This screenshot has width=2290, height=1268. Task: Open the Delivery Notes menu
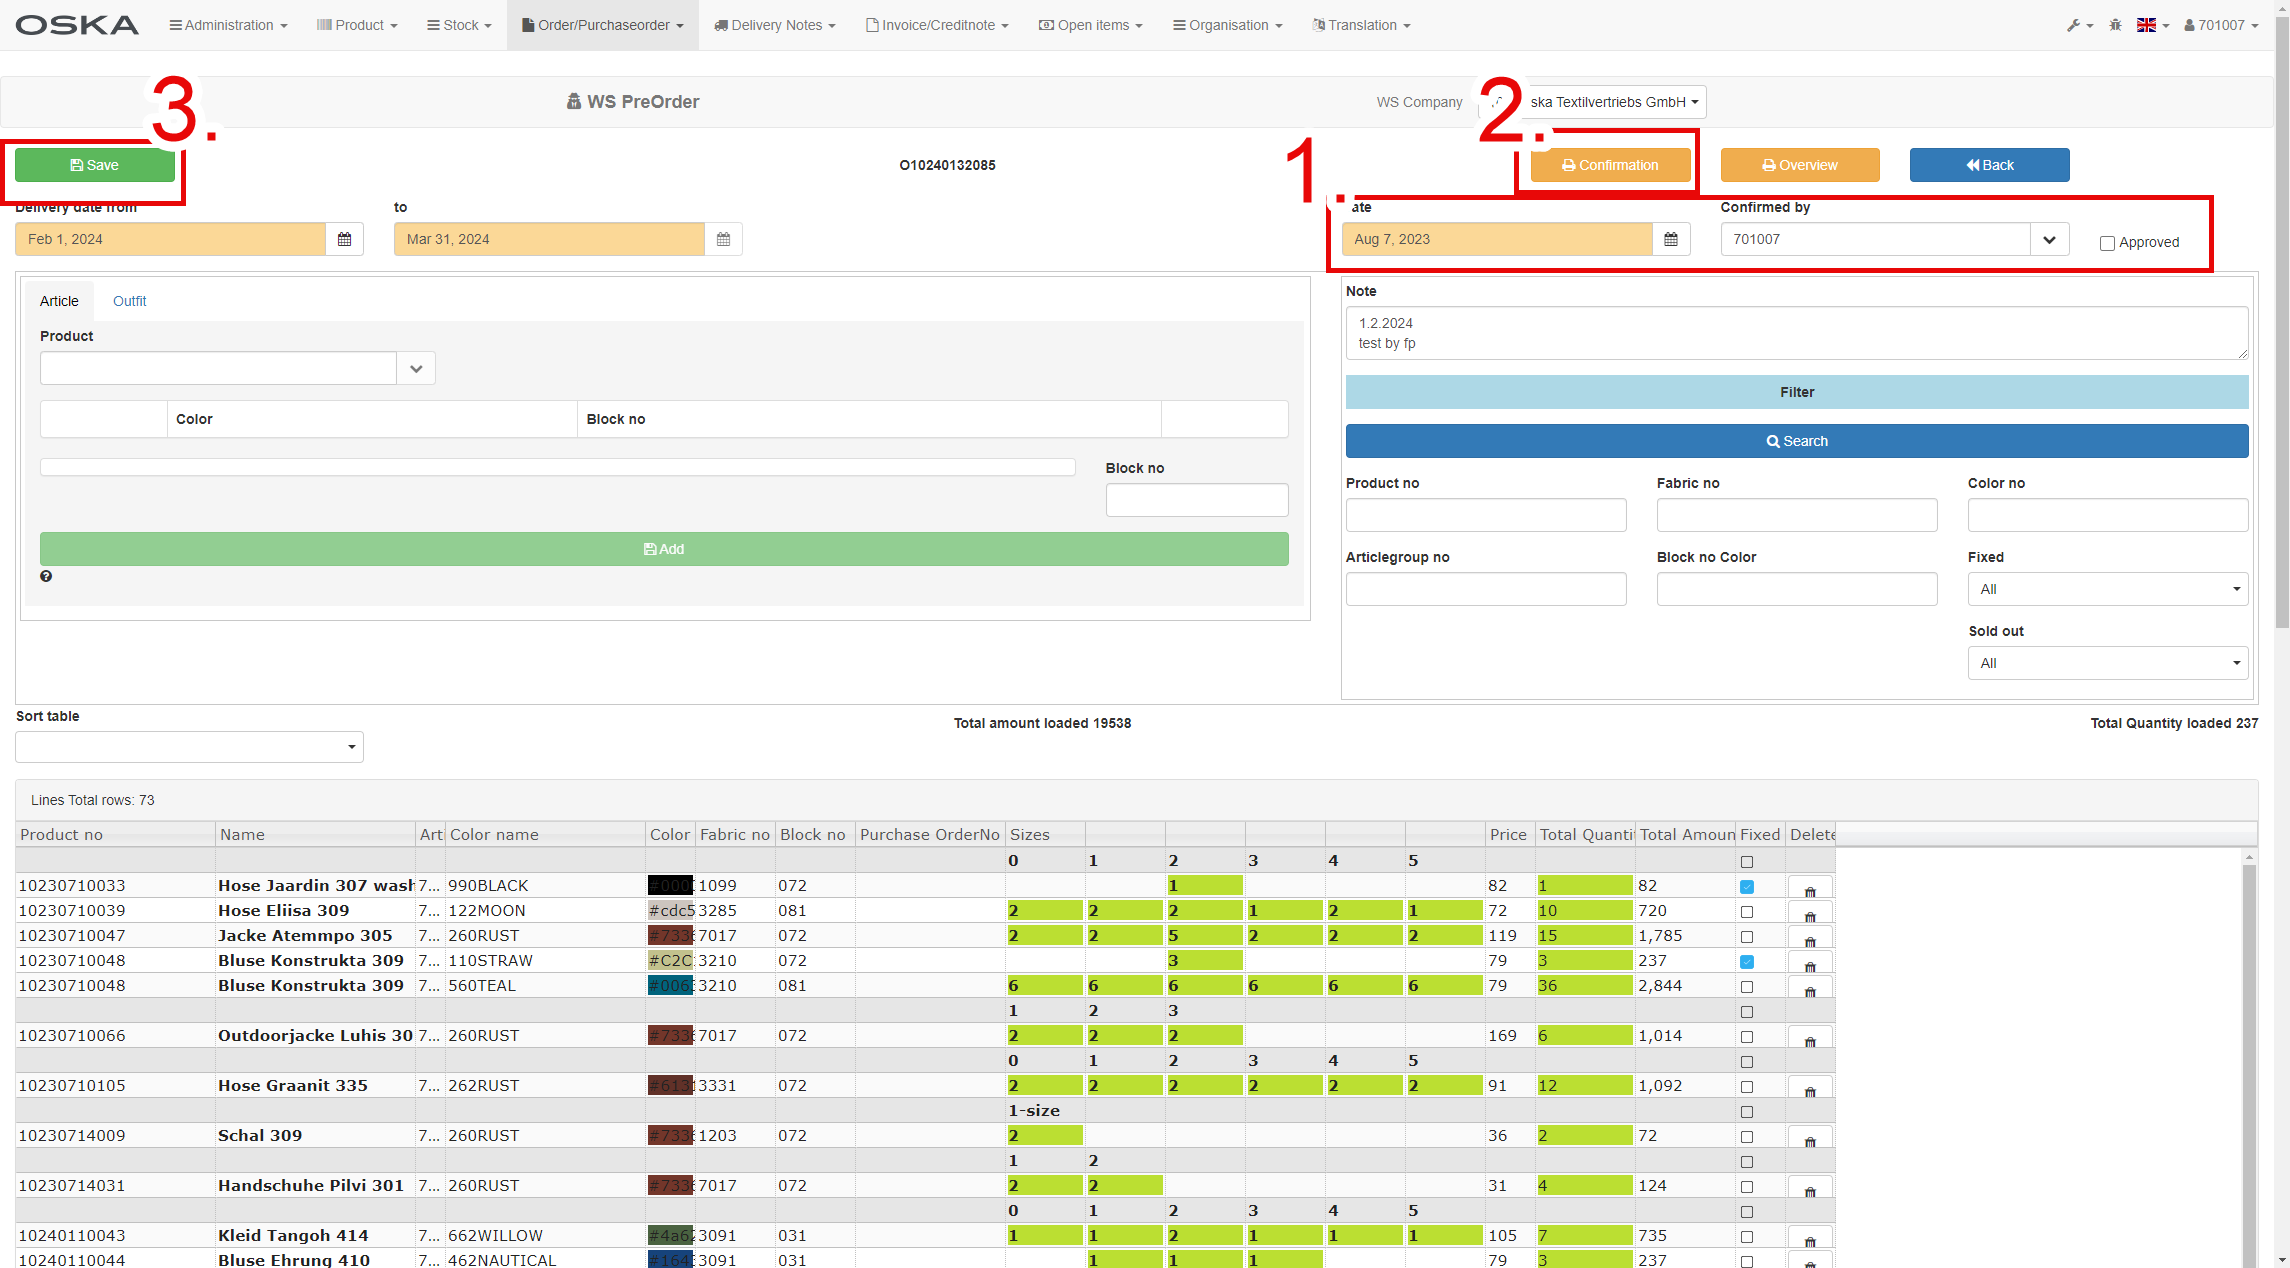pyautogui.click(x=775, y=25)
